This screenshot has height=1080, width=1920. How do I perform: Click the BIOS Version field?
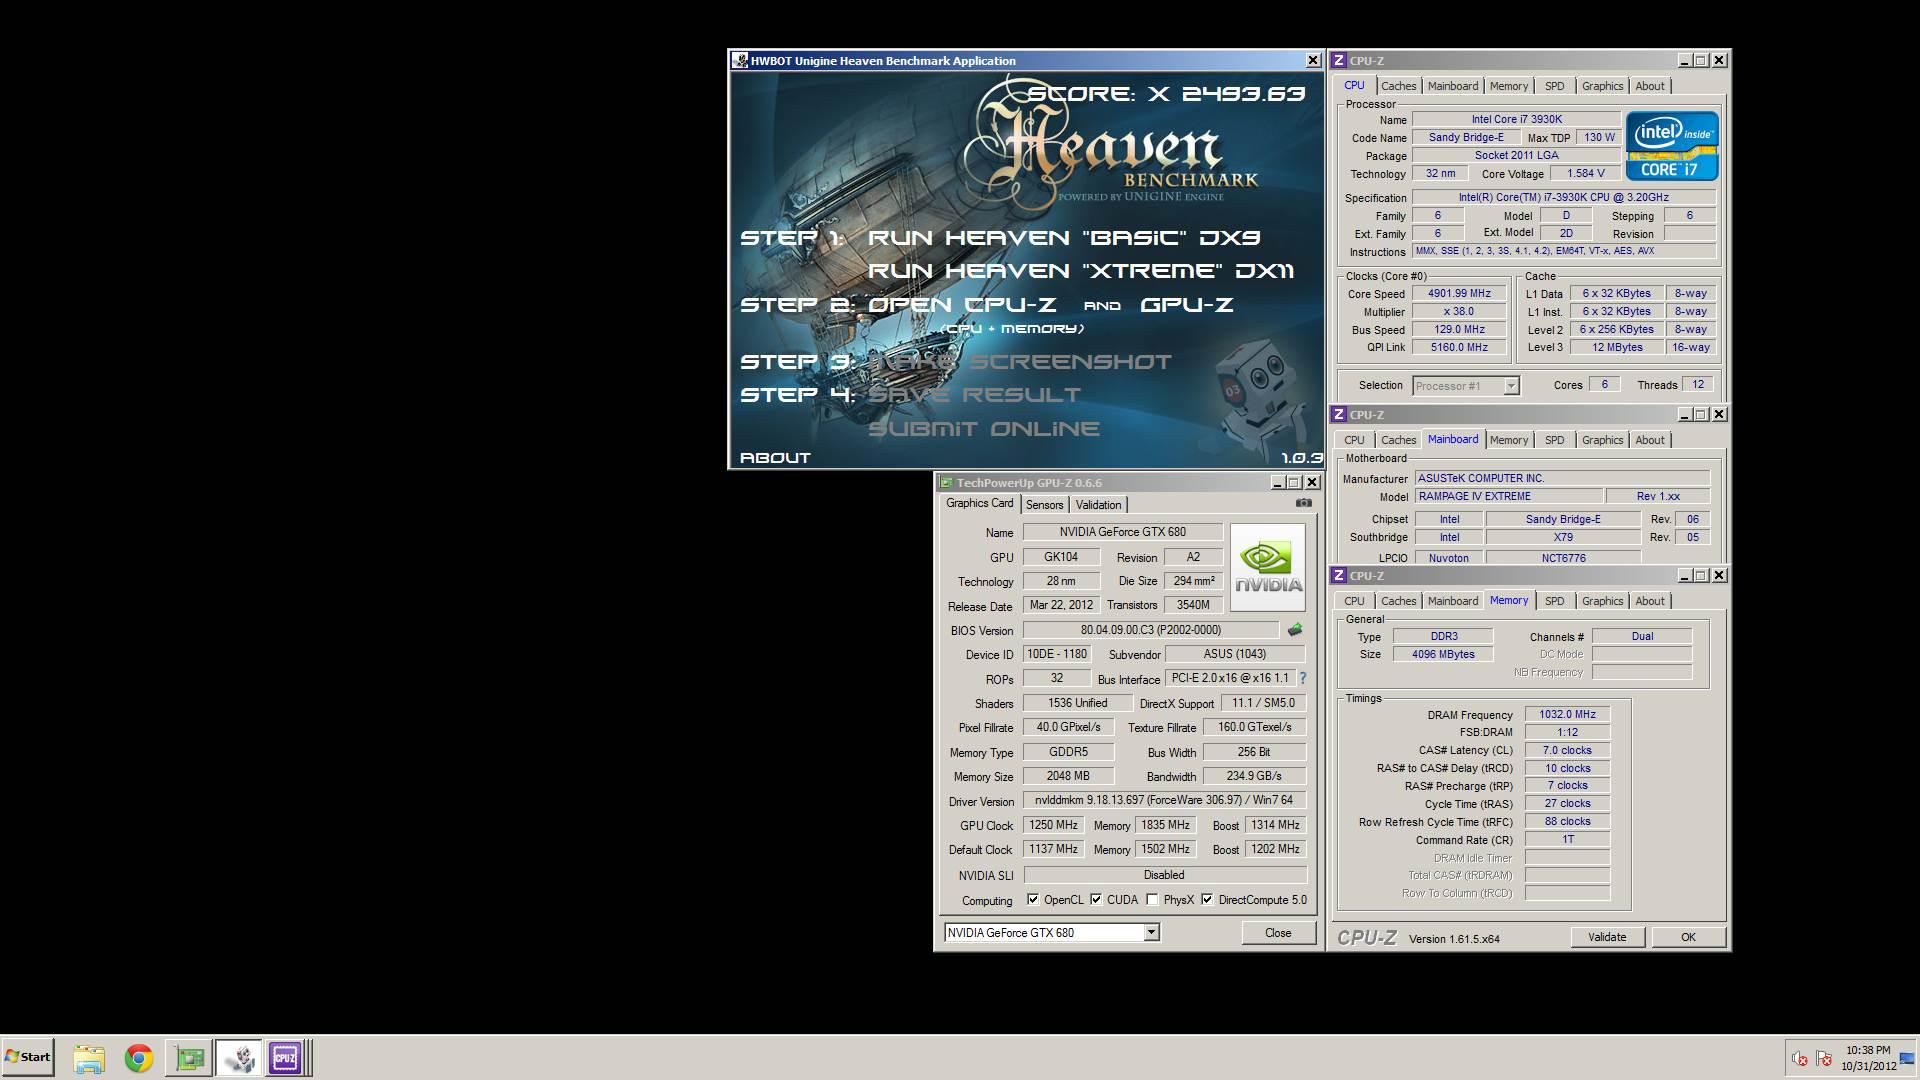tap(1150, 630)
